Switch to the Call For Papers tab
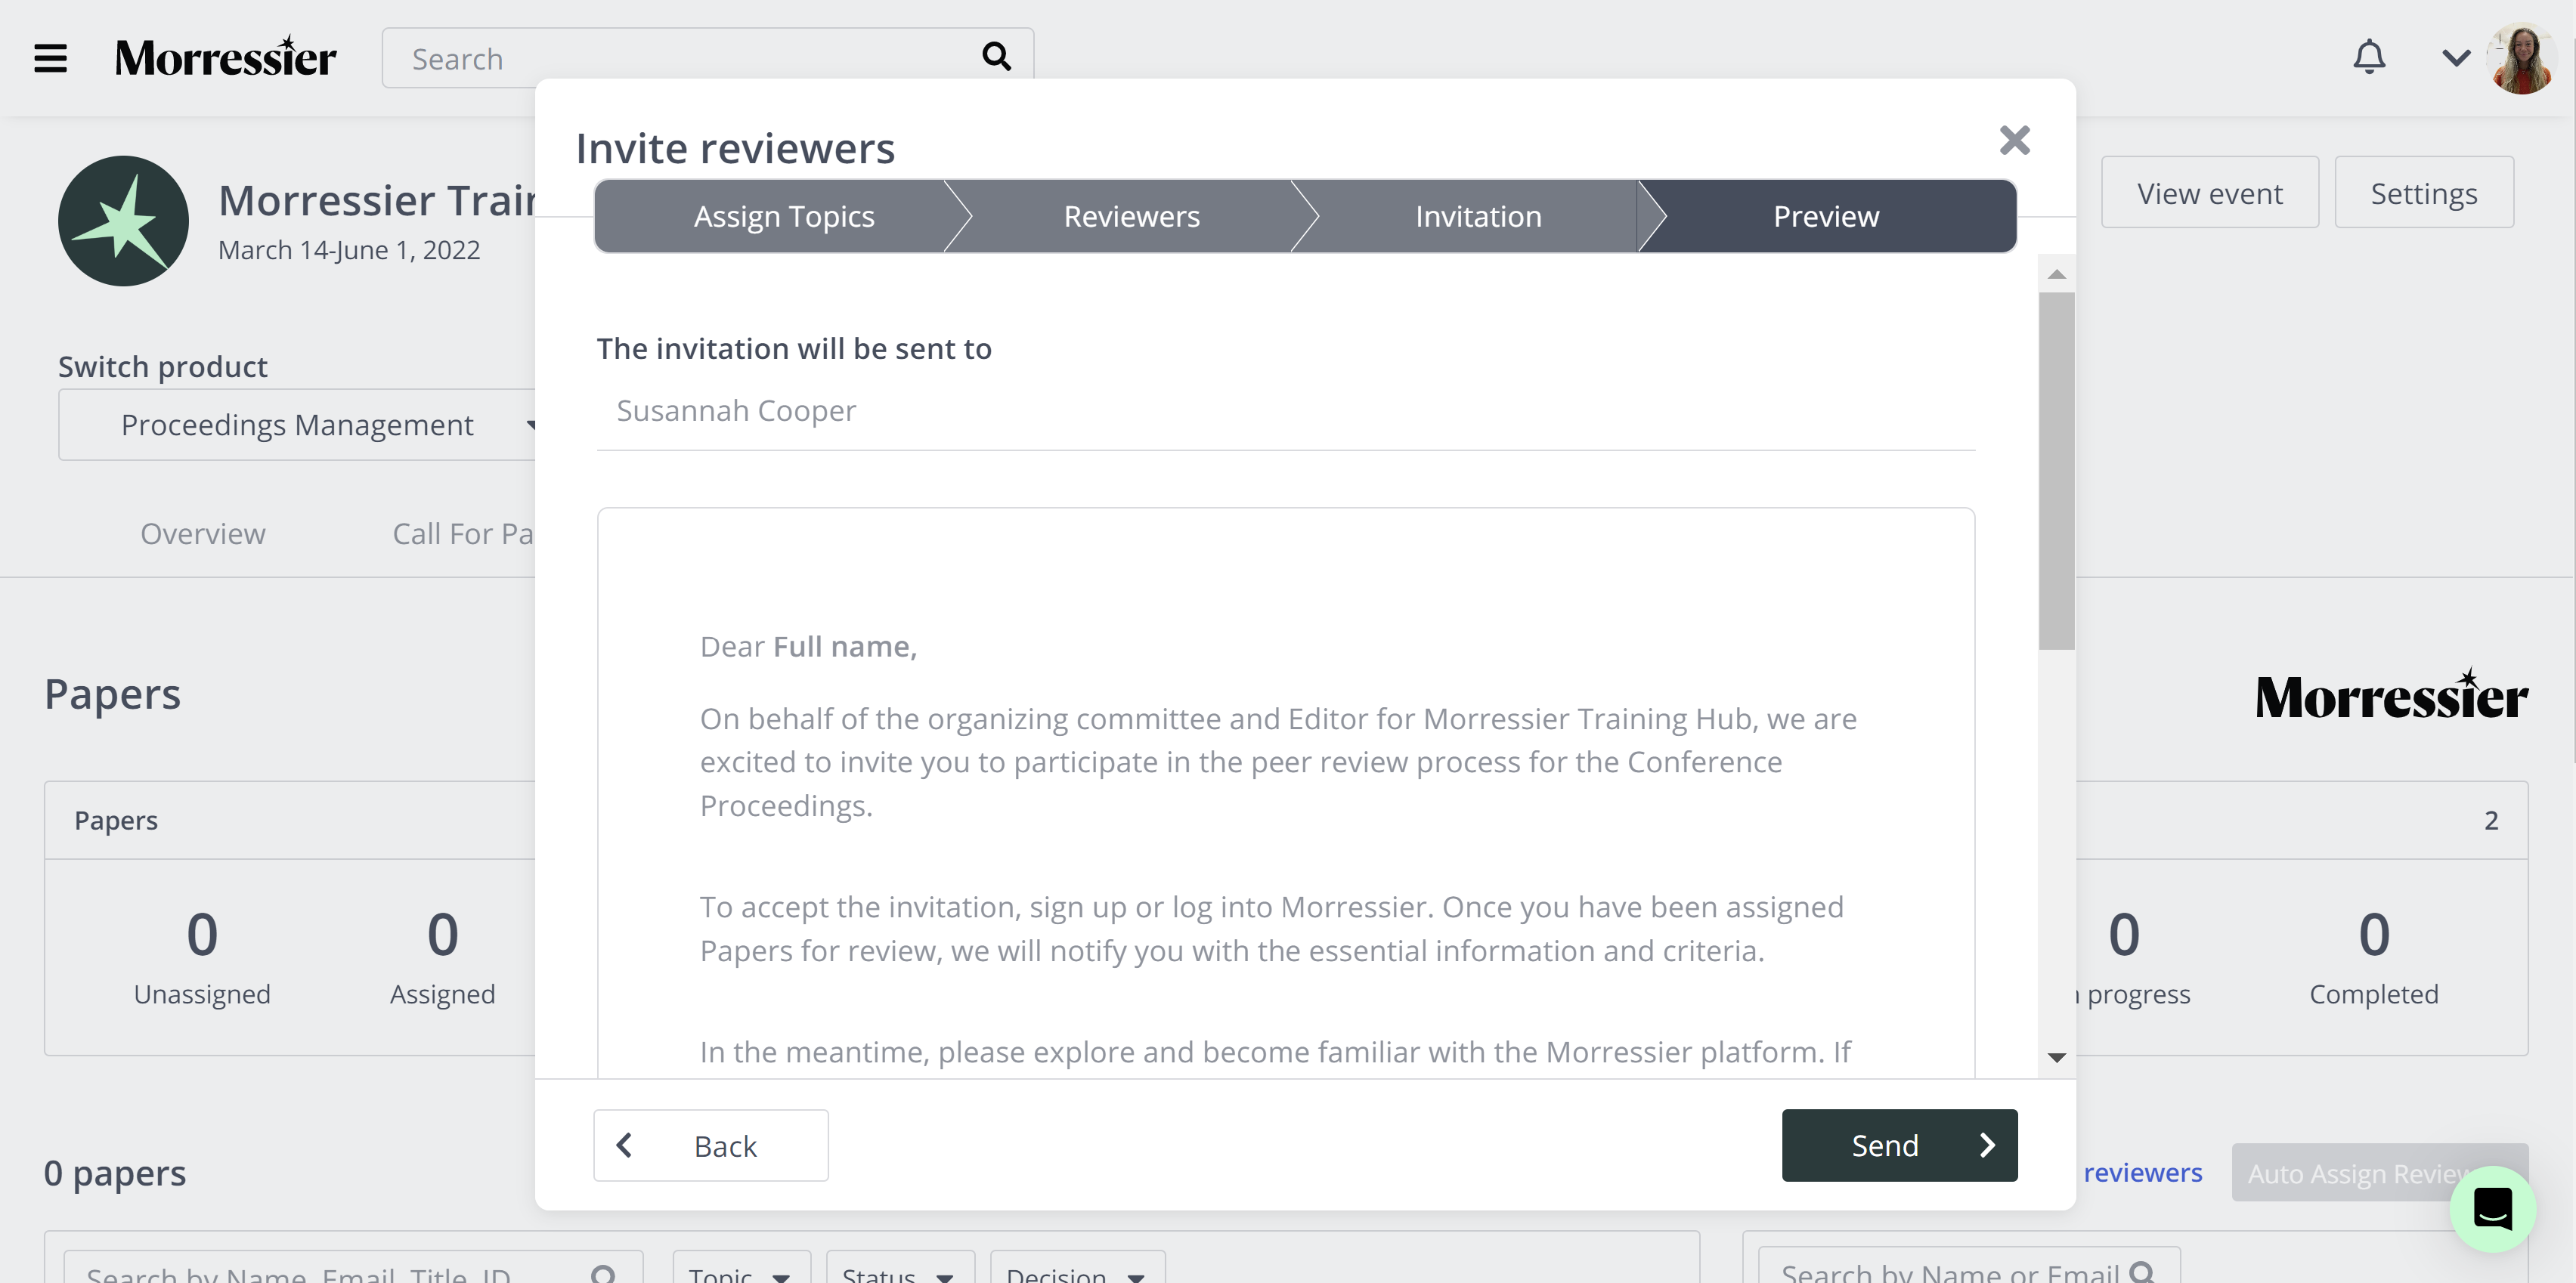This screenshot has width=2576, height=1283. click(x=463, y=533)
